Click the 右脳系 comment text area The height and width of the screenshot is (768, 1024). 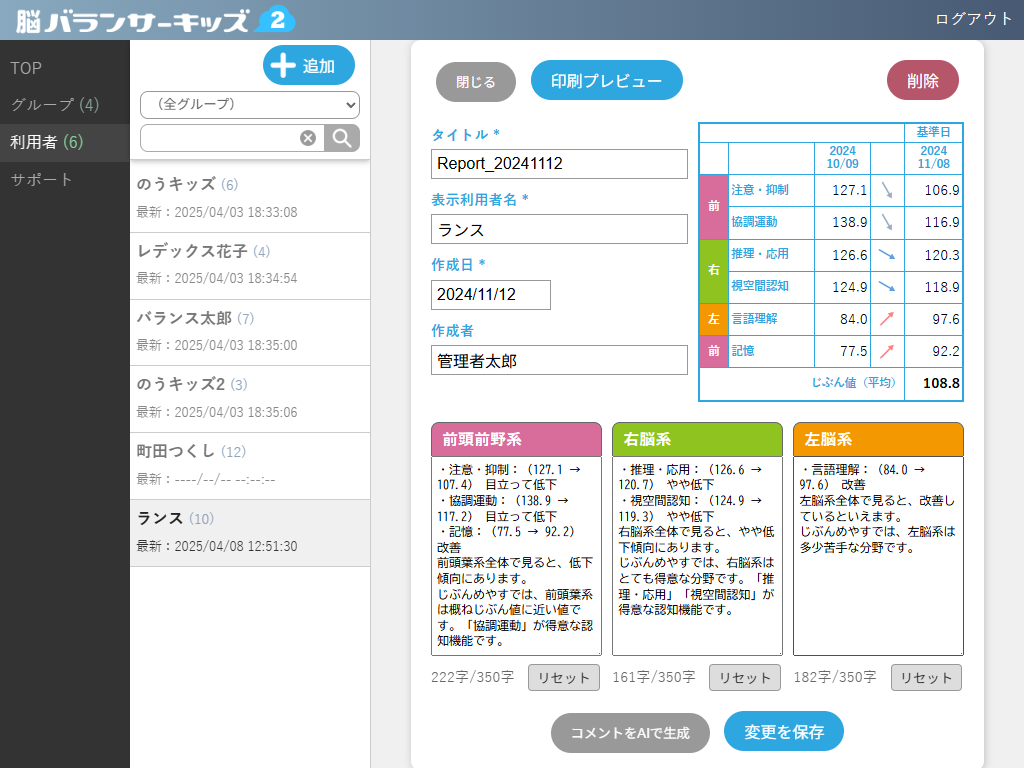[x=697, y=556]
